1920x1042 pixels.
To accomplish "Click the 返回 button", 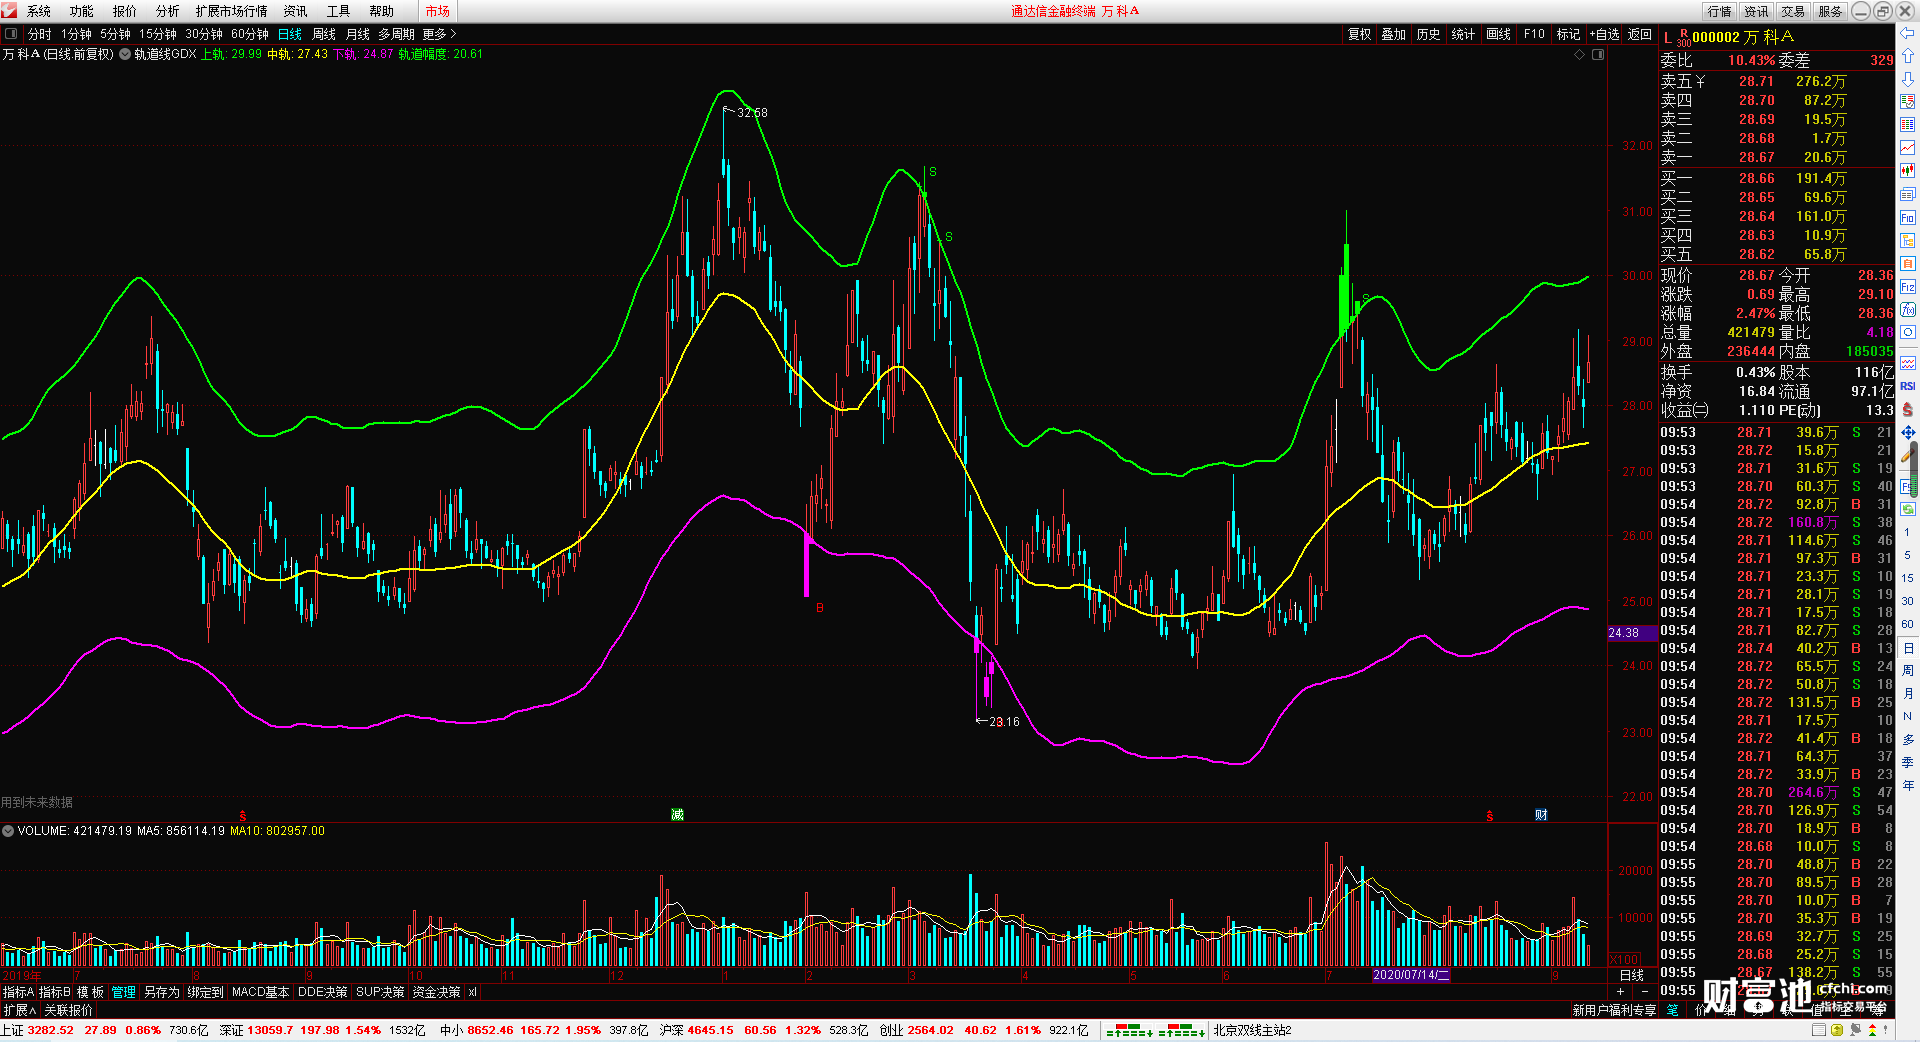I will coord(1640,34).
